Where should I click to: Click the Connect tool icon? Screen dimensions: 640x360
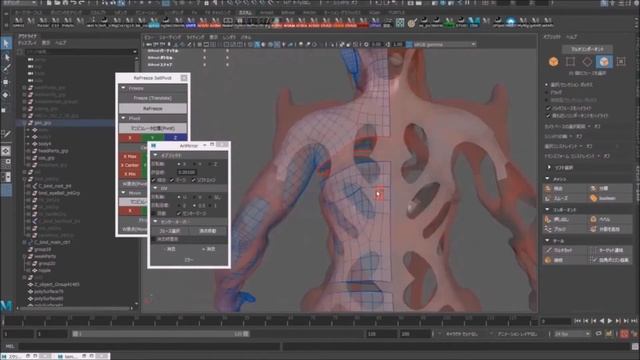click(548, 260)
